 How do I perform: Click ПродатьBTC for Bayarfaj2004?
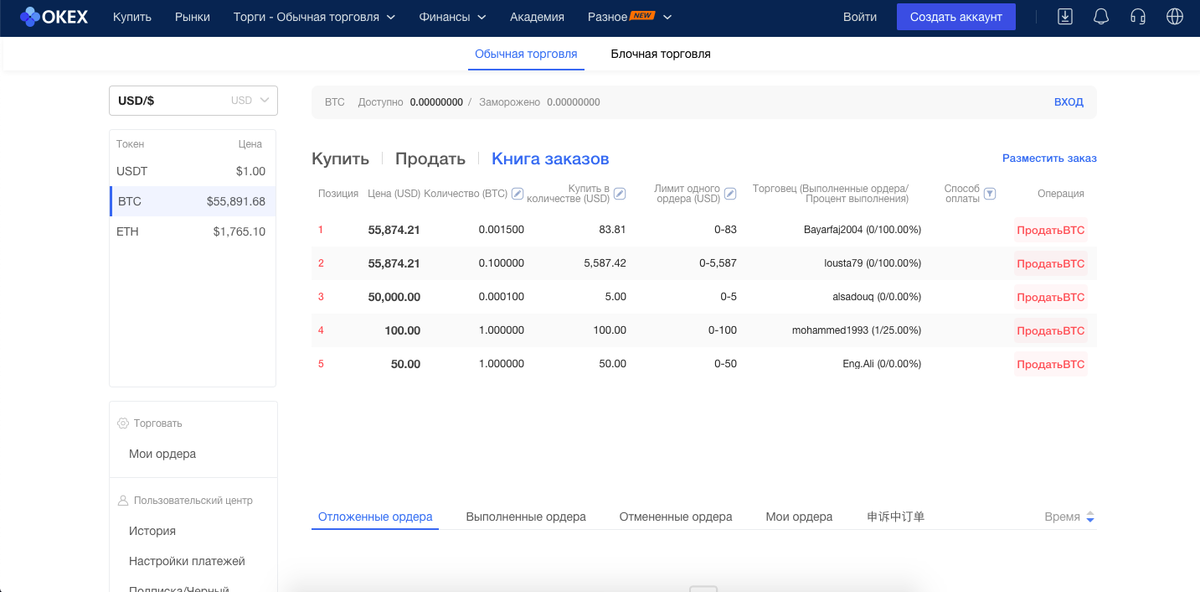[x=1050, y=230]
